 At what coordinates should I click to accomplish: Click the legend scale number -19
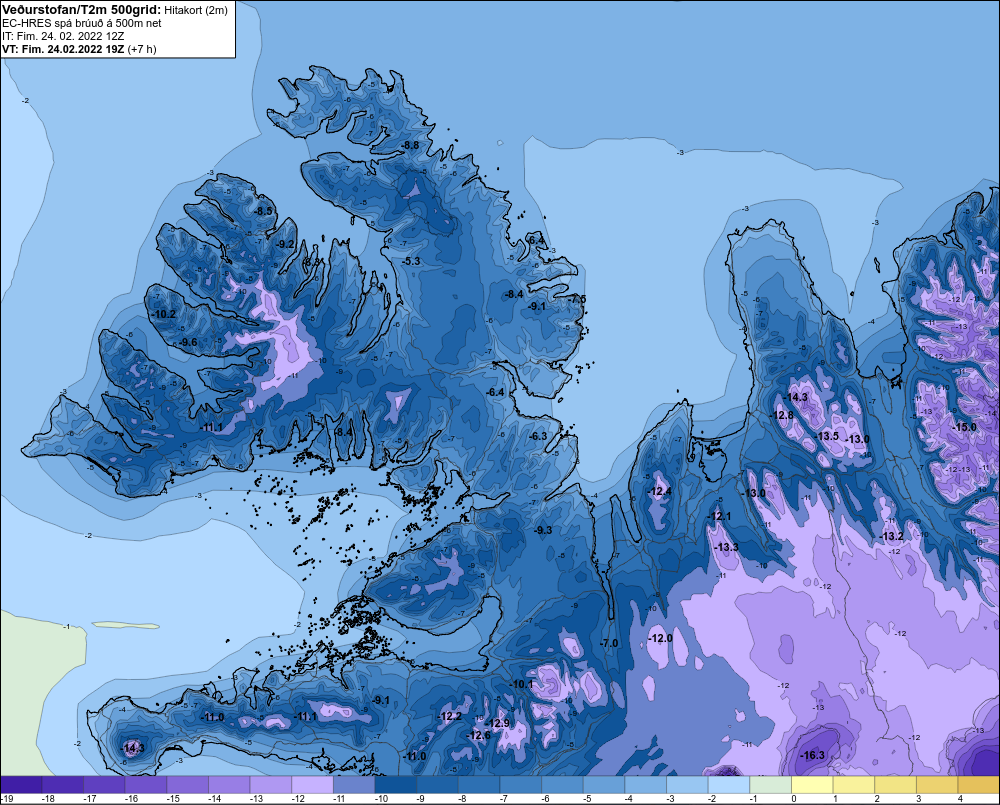click(8, 799)
